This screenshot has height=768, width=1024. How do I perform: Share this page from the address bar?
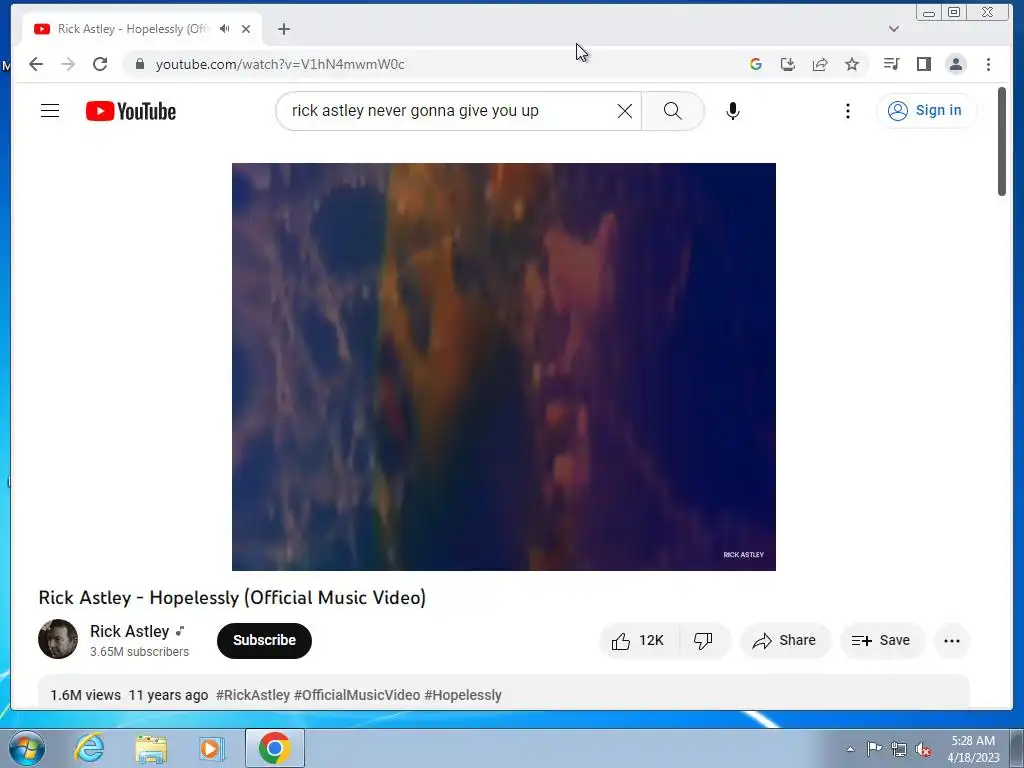point(820,64)
